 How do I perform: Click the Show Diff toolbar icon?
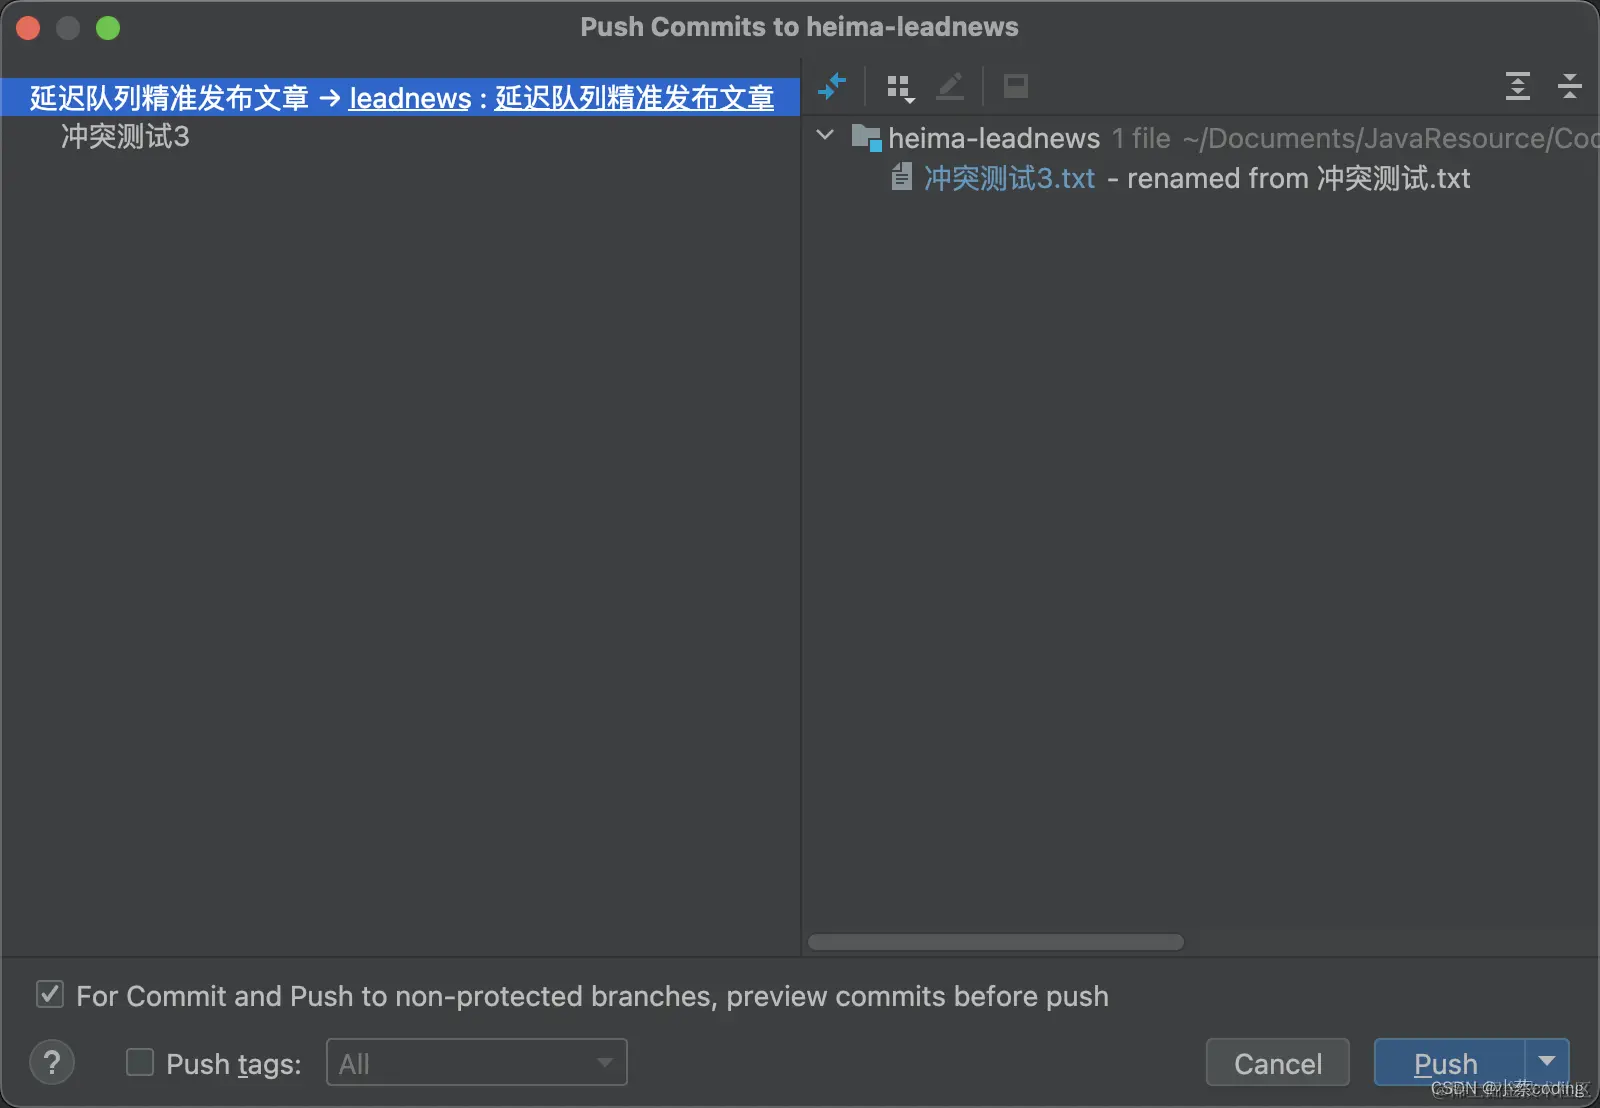831,87
